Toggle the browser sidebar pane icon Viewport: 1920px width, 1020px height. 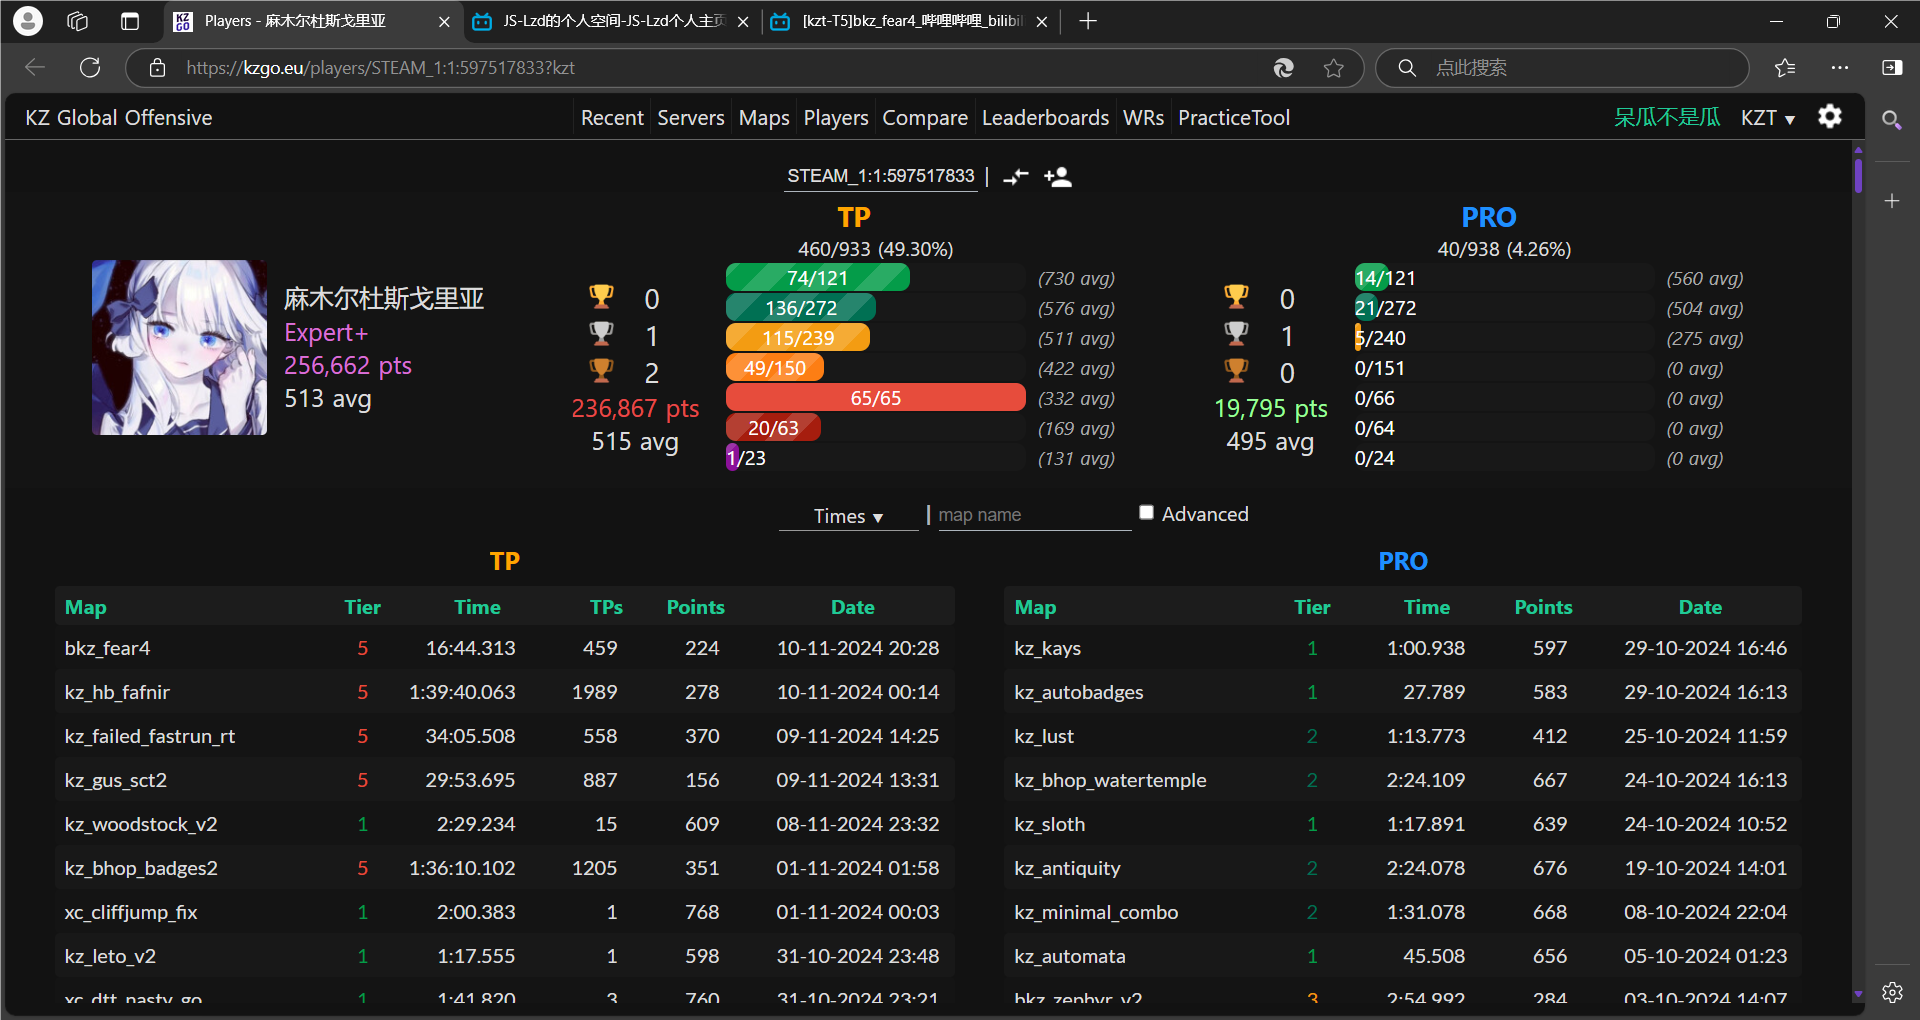click(x=1892, y=67)
